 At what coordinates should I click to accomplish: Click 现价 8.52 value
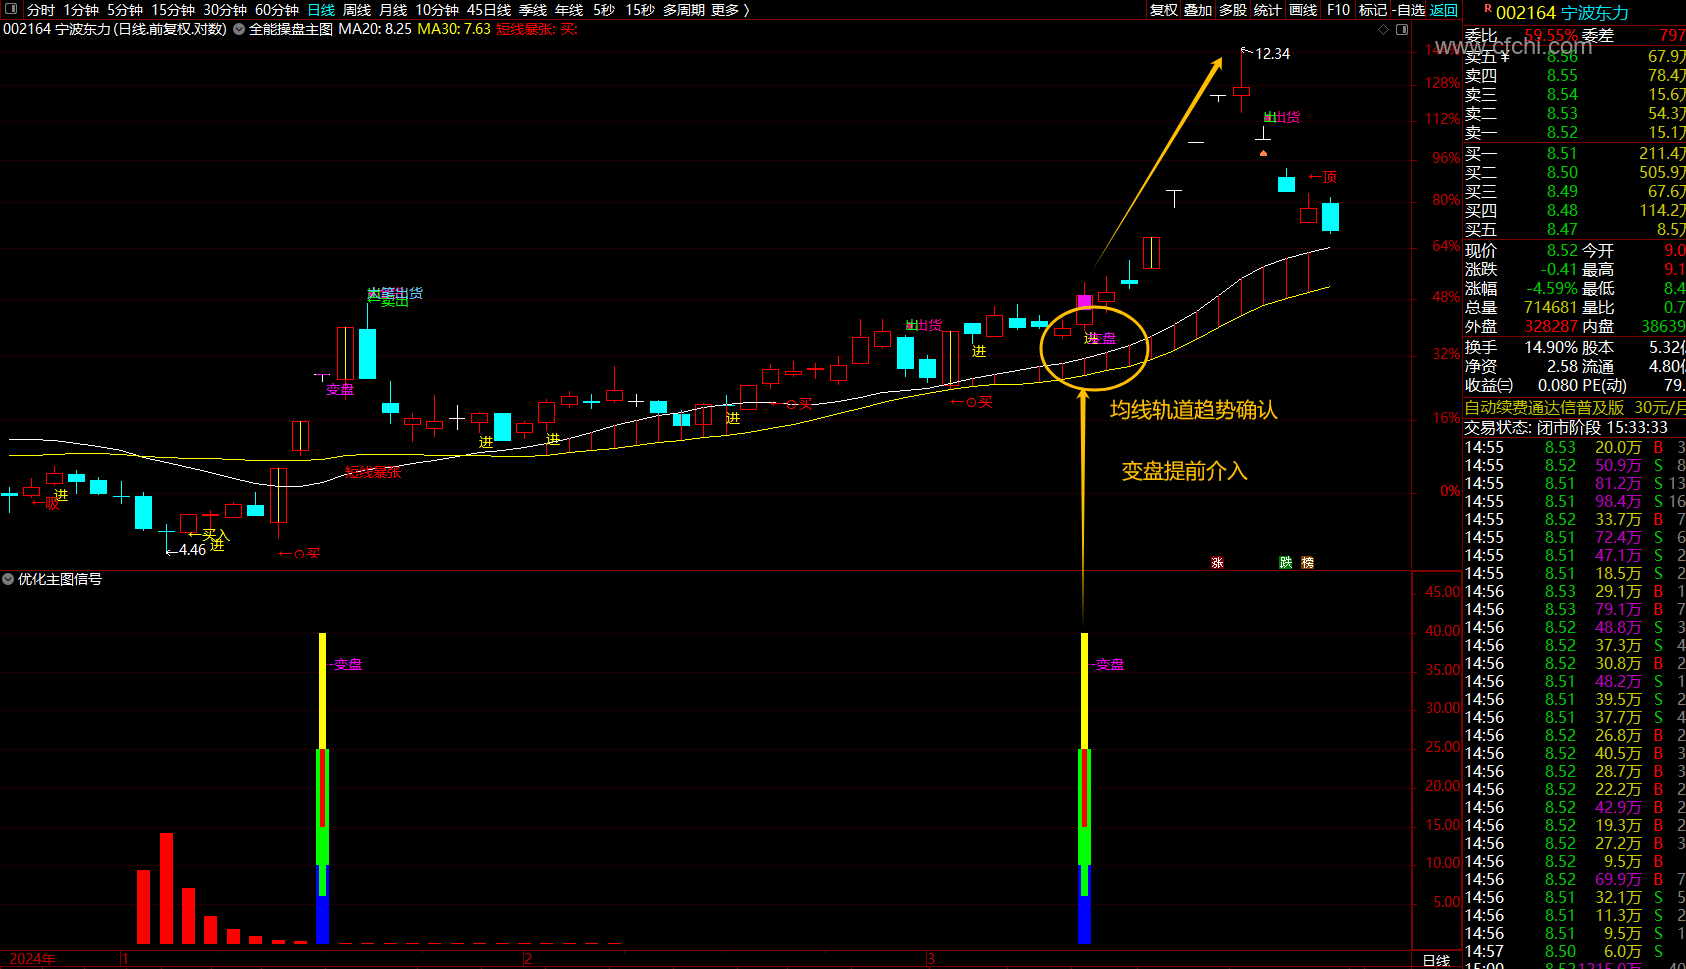pos(1562,250)
